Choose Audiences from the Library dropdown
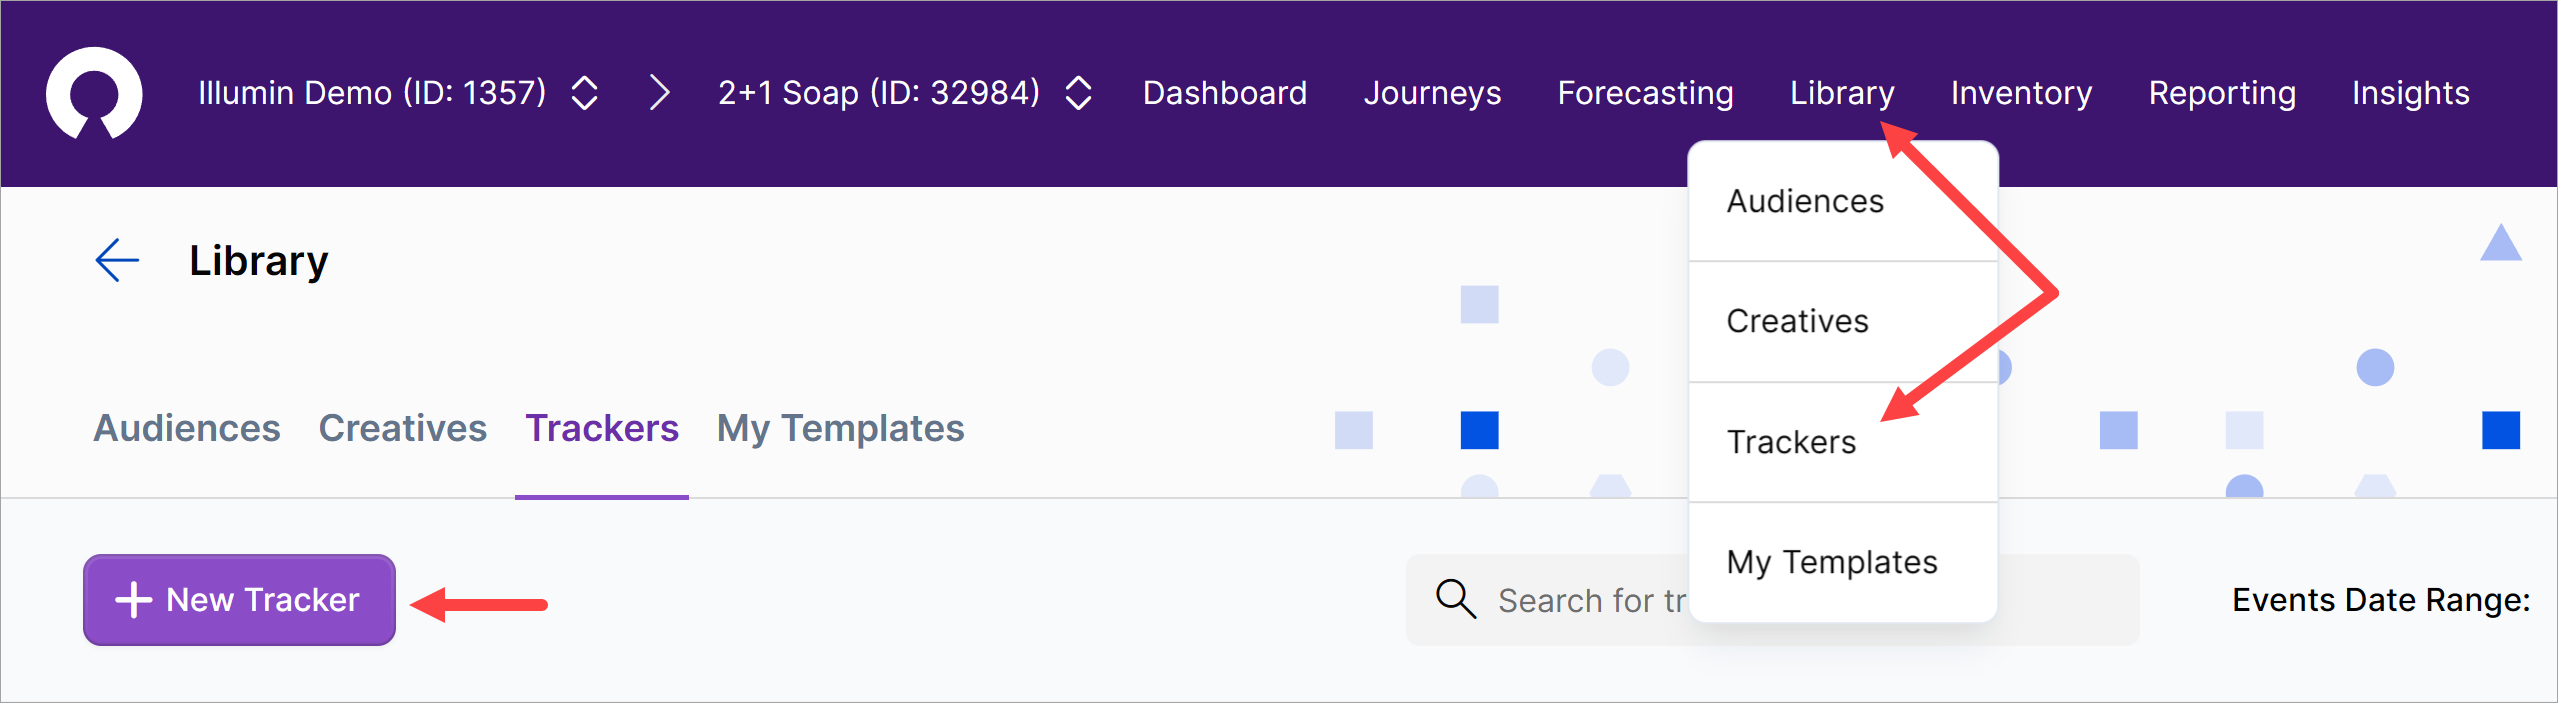 pos(1805,201)
